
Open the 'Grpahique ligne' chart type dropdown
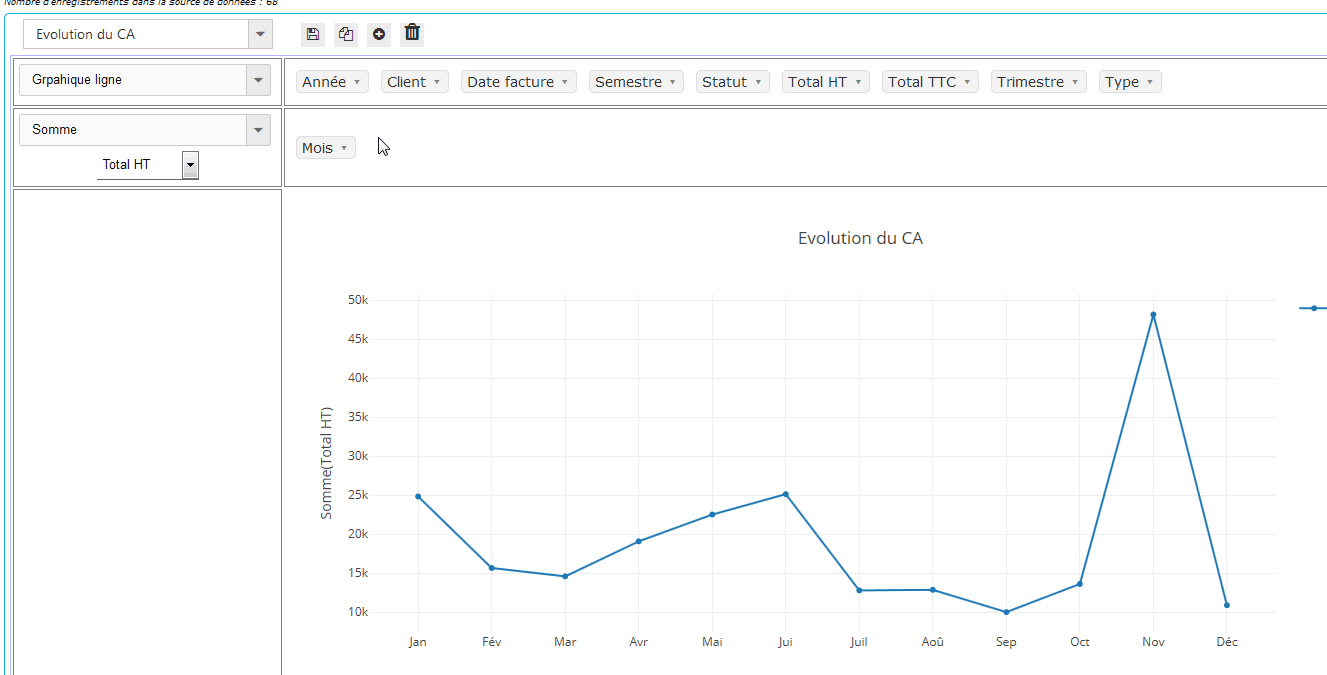(x=259, y=80)
